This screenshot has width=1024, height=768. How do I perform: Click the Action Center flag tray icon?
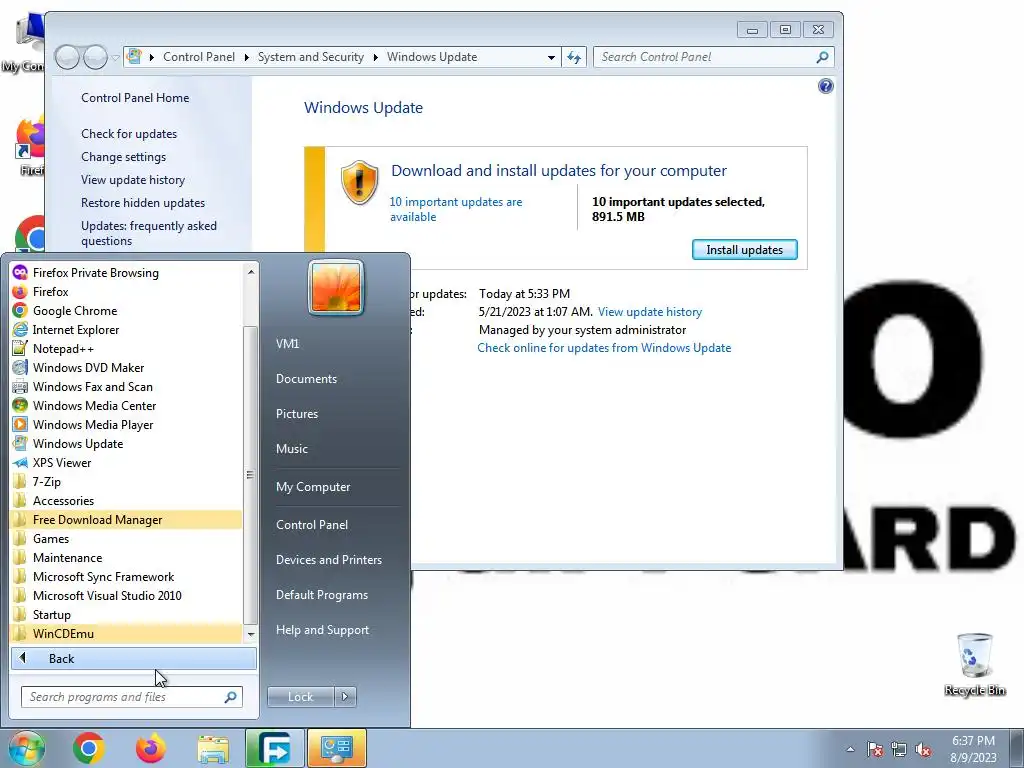tap(875, 749)
